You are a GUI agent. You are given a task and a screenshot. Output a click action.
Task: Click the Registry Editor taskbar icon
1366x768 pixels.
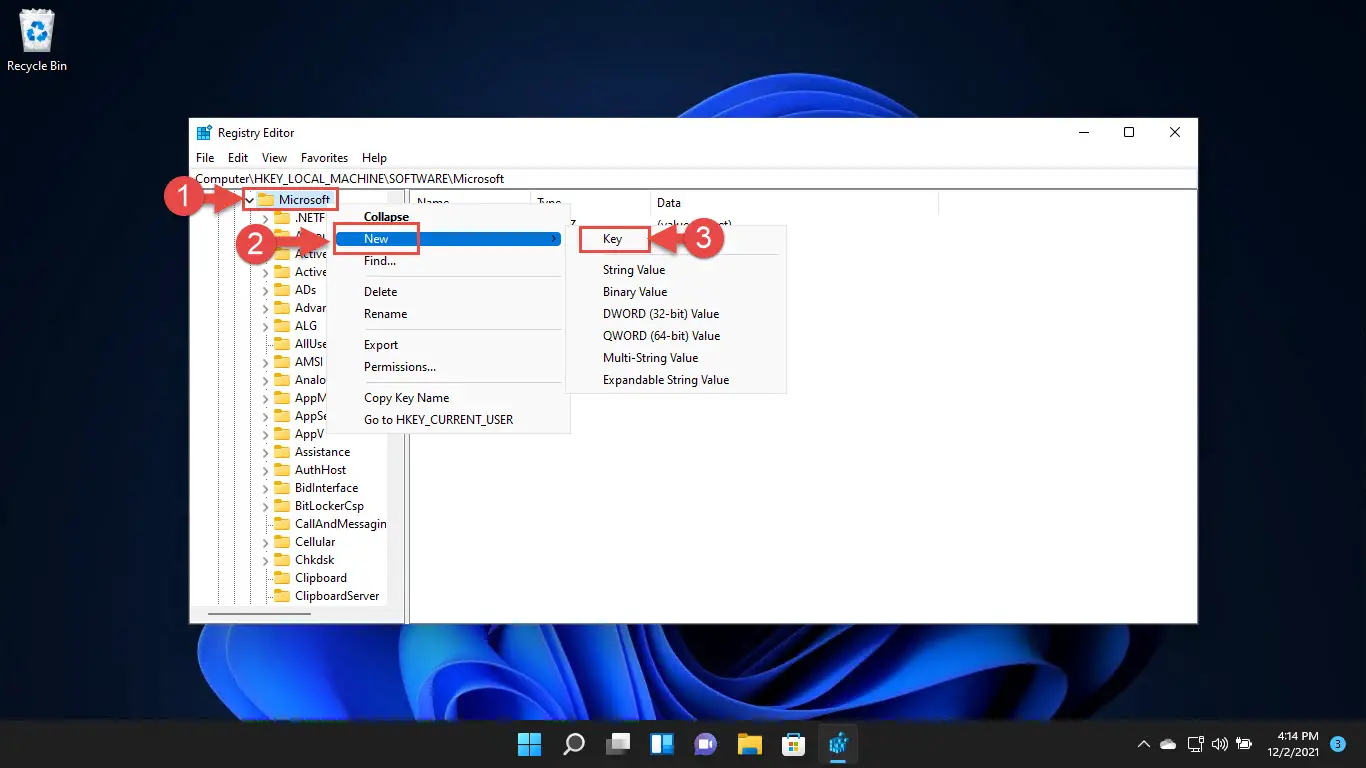click(838, 744)
